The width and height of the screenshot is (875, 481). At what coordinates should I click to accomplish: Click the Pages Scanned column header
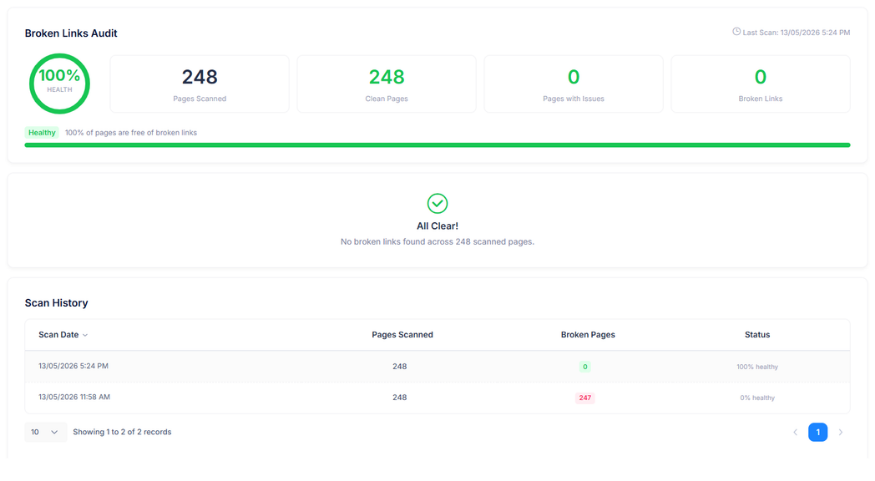[x=402, y=335]
